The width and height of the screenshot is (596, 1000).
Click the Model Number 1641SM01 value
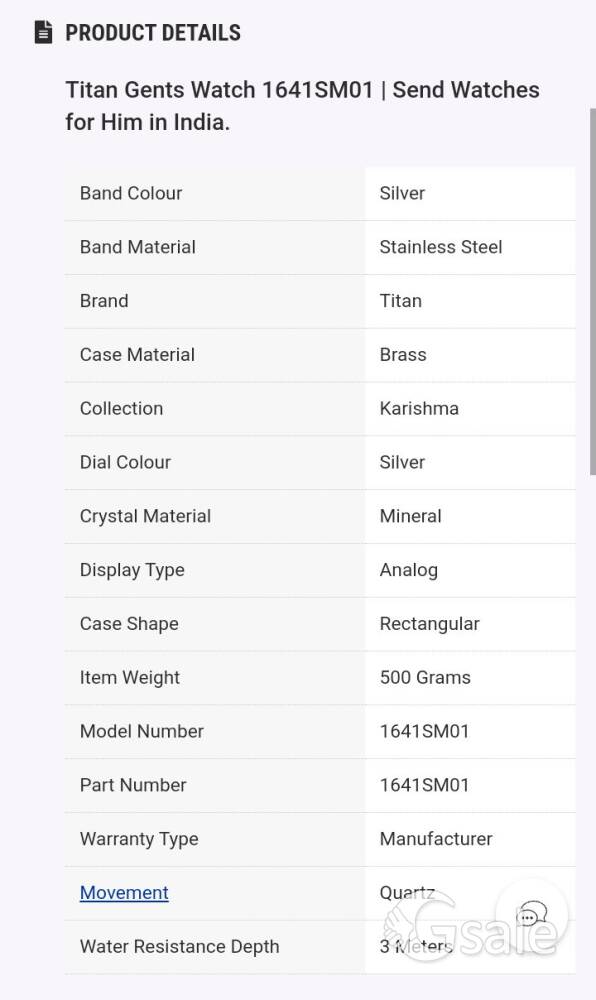pos(425,731)
